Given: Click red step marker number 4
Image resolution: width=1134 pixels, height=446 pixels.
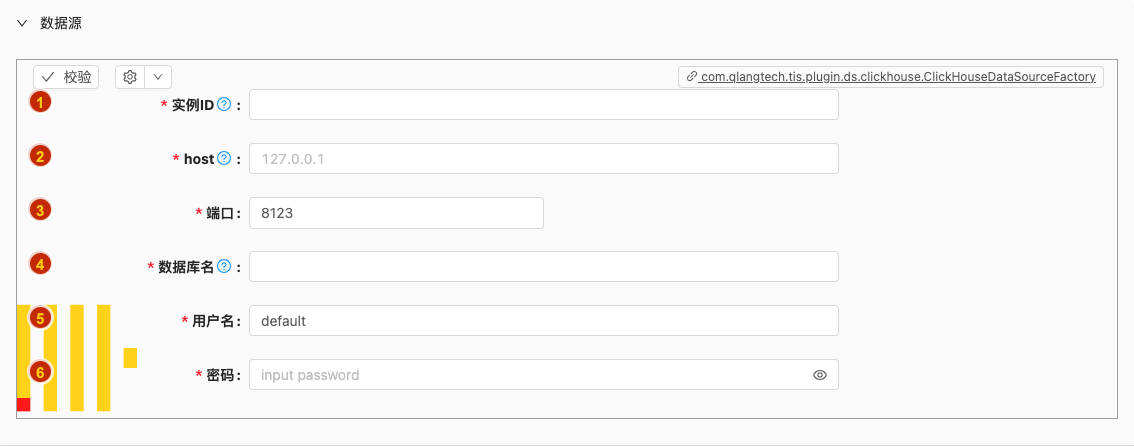Looking at the screenshot, I should (40, 265).
